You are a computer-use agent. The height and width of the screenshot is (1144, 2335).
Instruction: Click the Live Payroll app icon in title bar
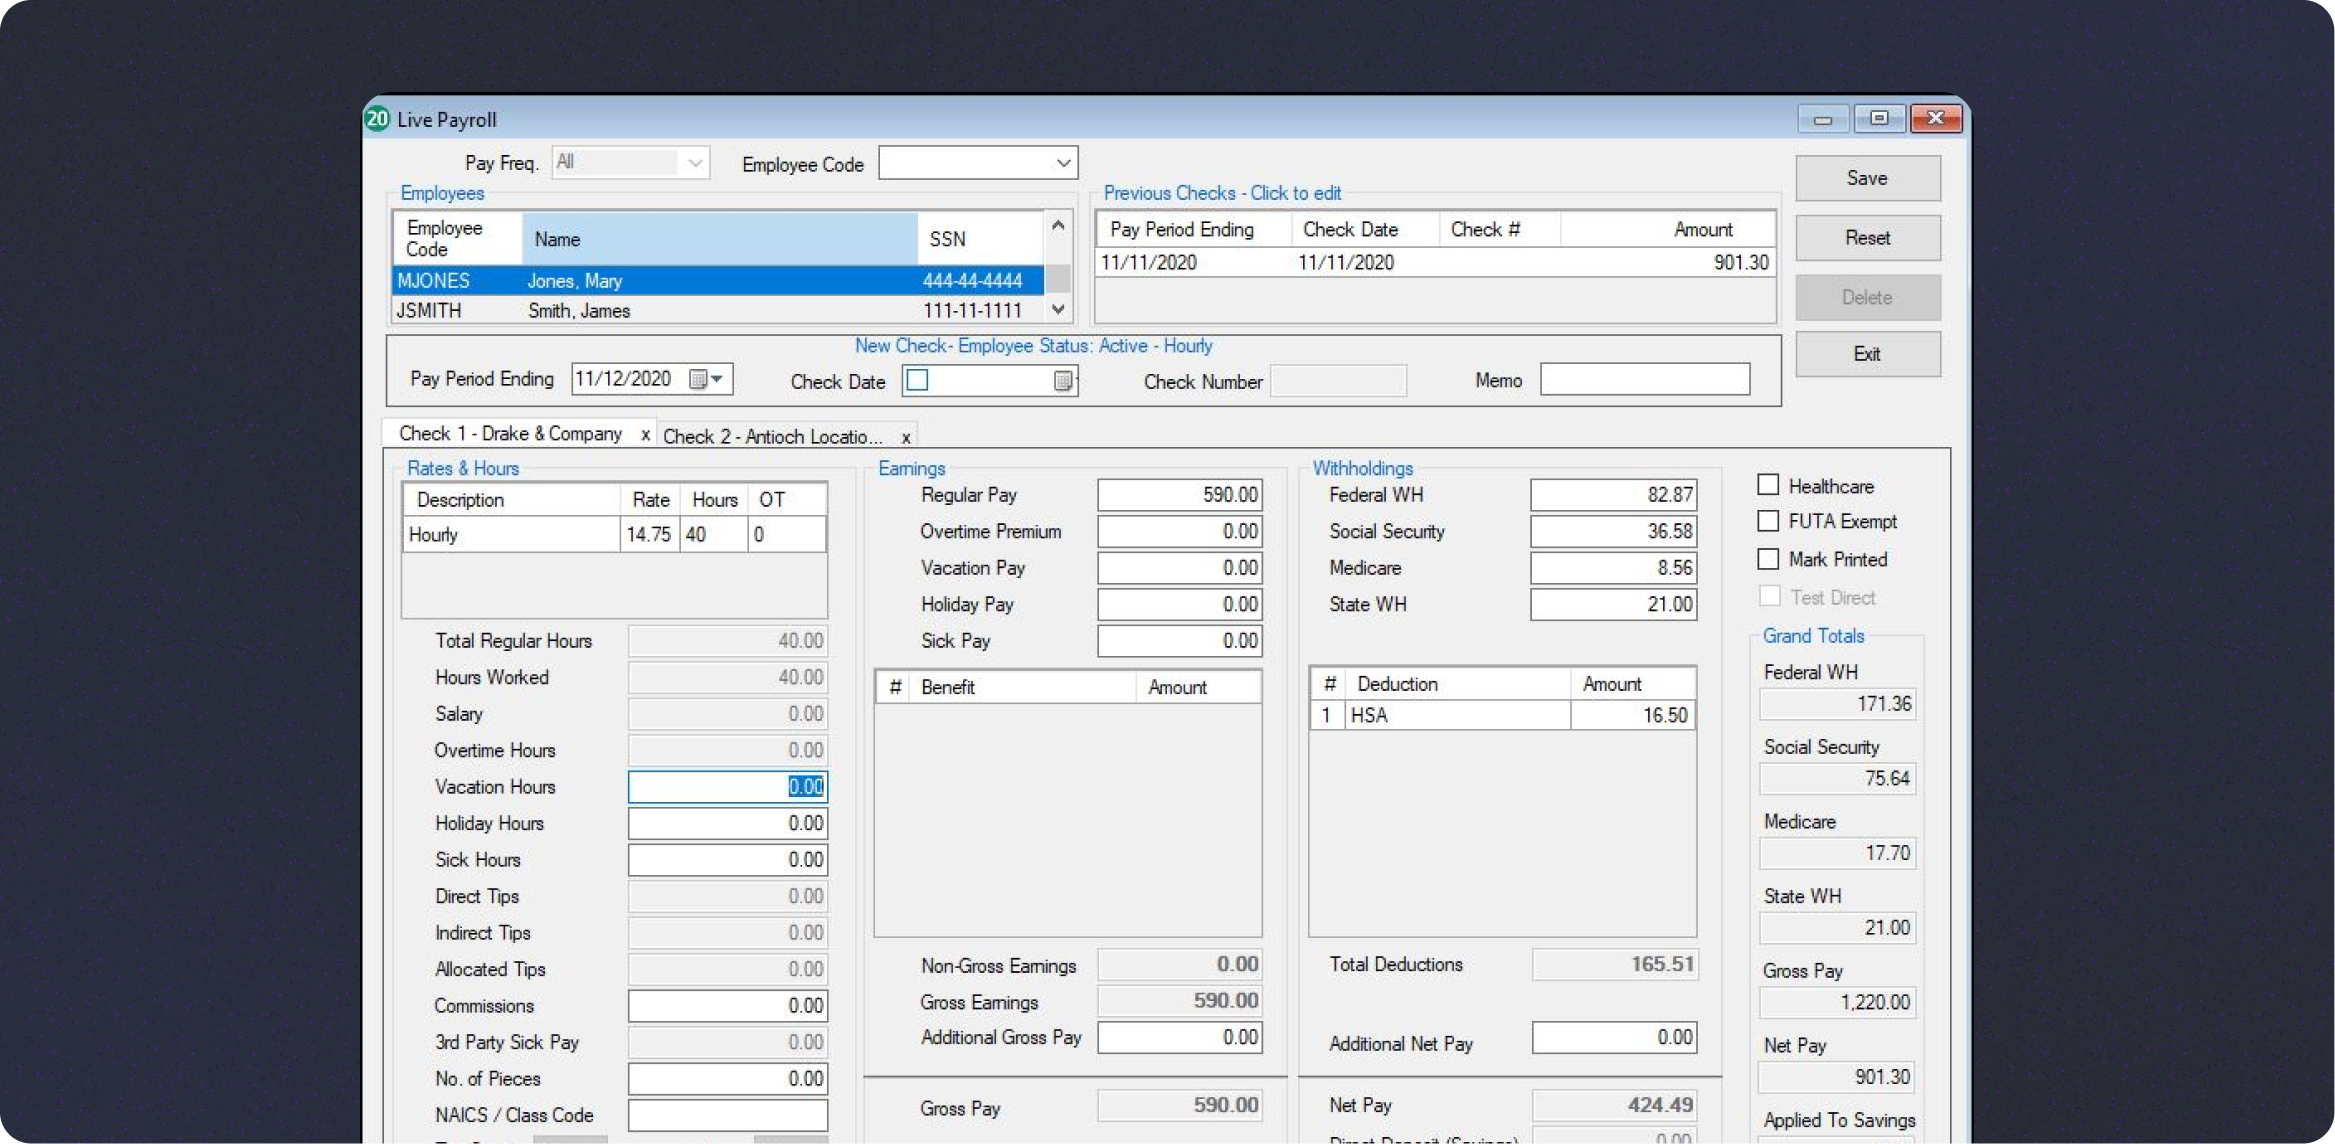[377, 119]
